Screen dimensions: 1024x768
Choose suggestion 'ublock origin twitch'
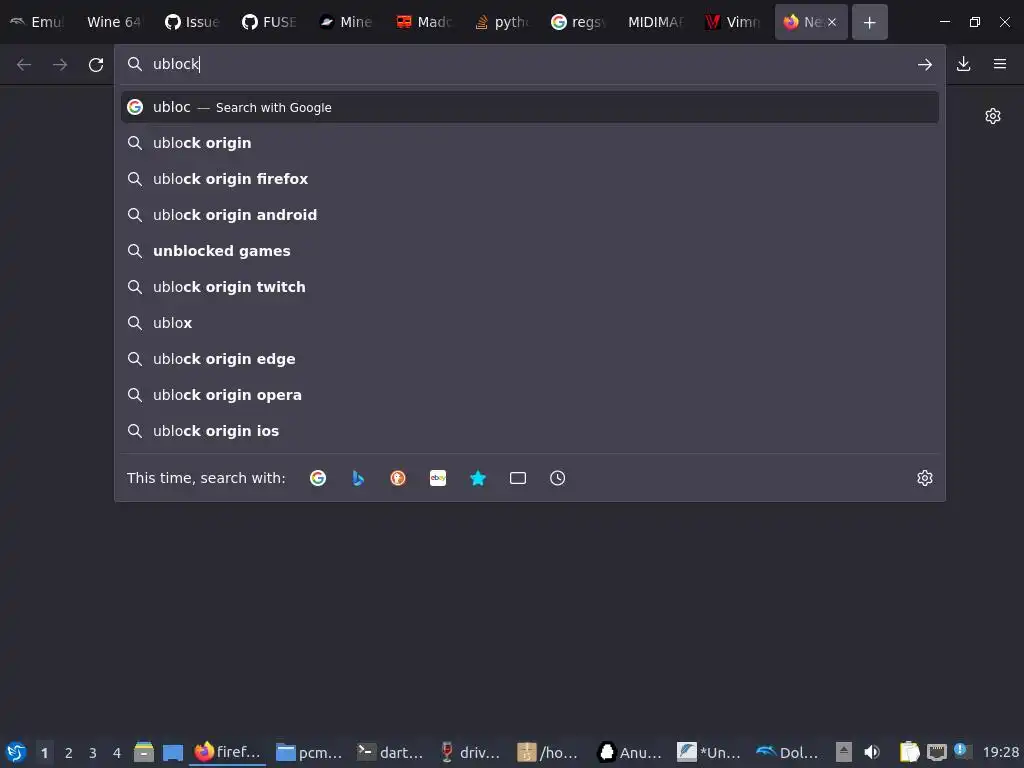(x=530, y=287)
